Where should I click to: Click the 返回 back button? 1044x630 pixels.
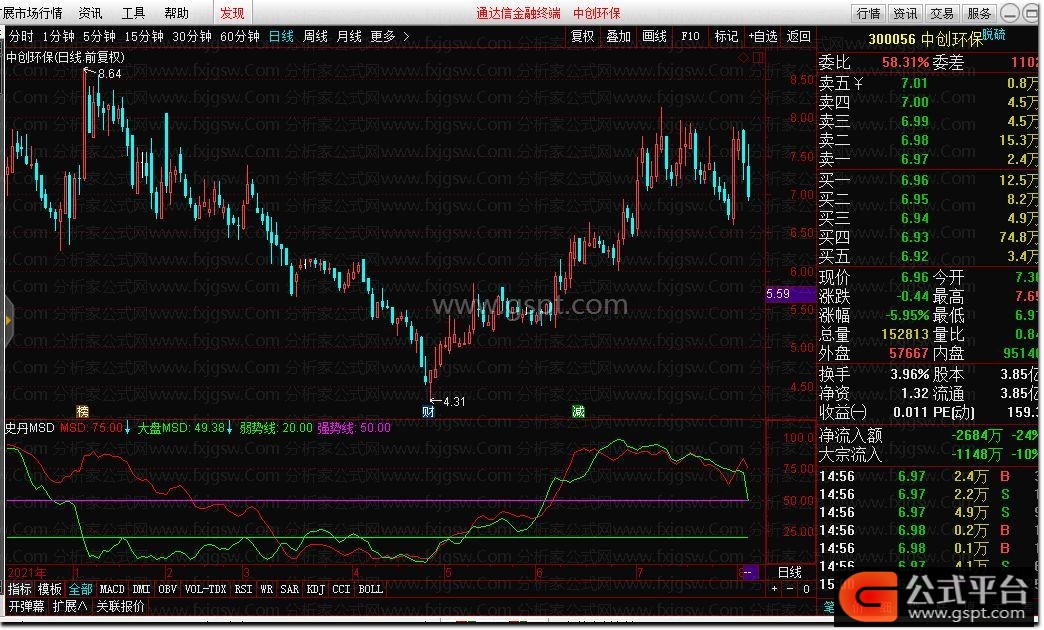[x=799, y=36]
